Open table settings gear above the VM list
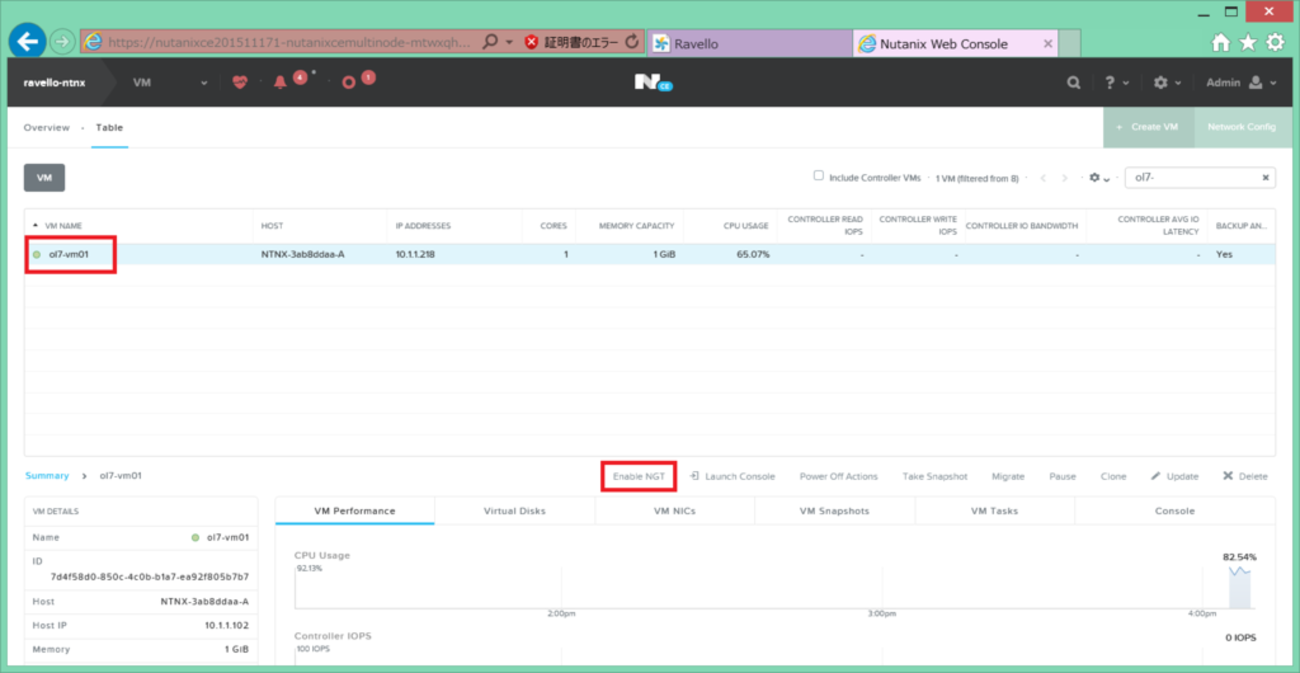 tap(1094, 177)
